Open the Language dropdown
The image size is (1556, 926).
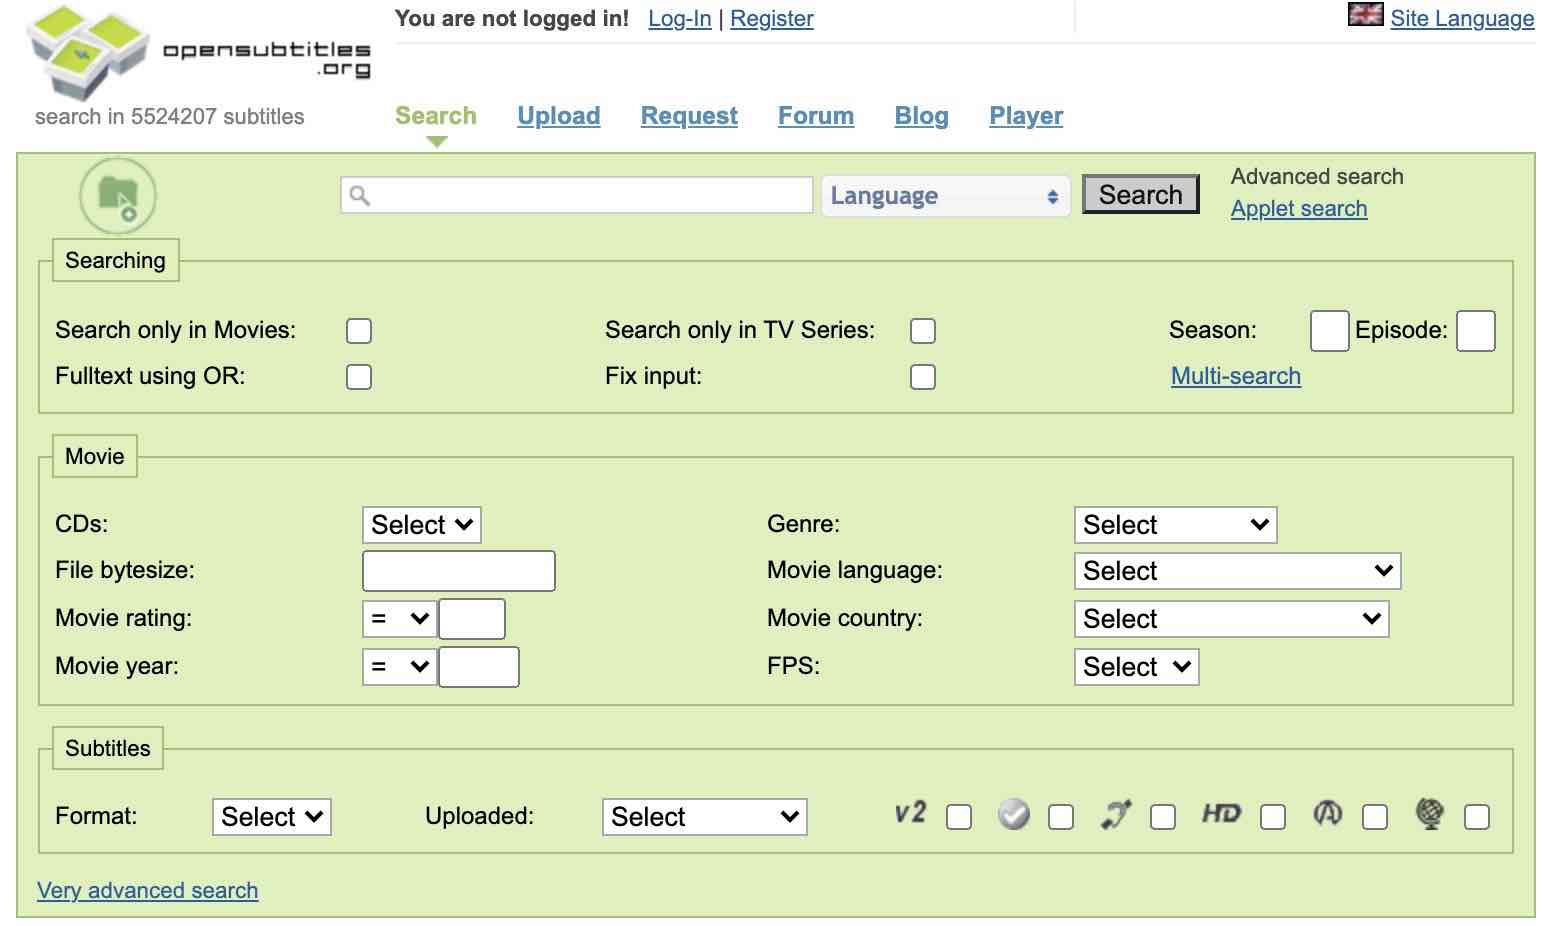pyautogui.click(x=944, y=195)
